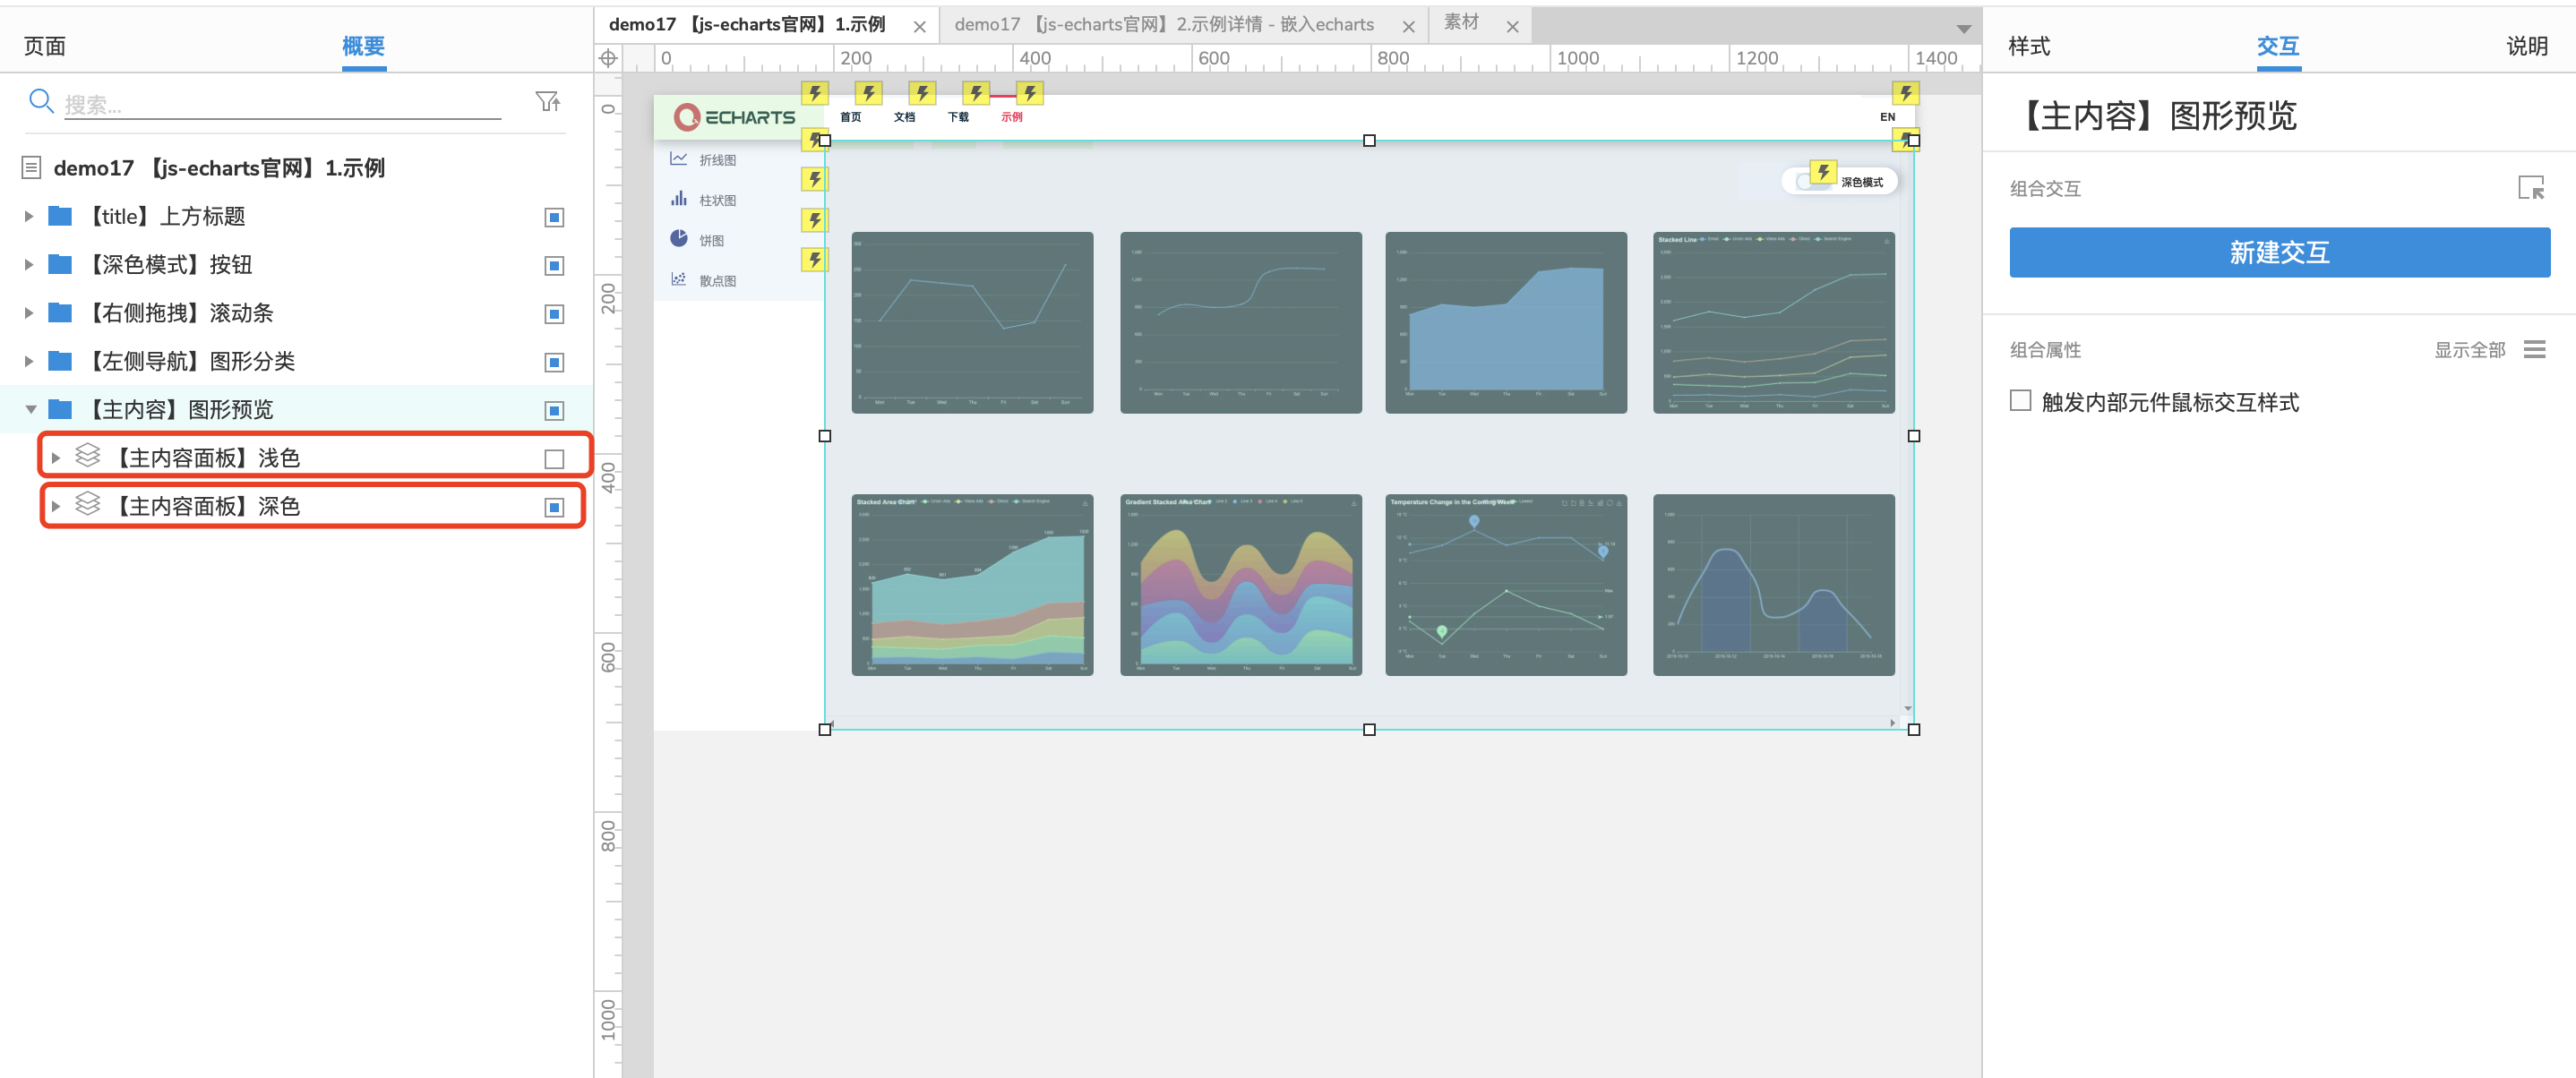The height and width of the screenshot is (1078, 2576).
Task: Click the 显示全部 link
Action: tap(2469, 350)
